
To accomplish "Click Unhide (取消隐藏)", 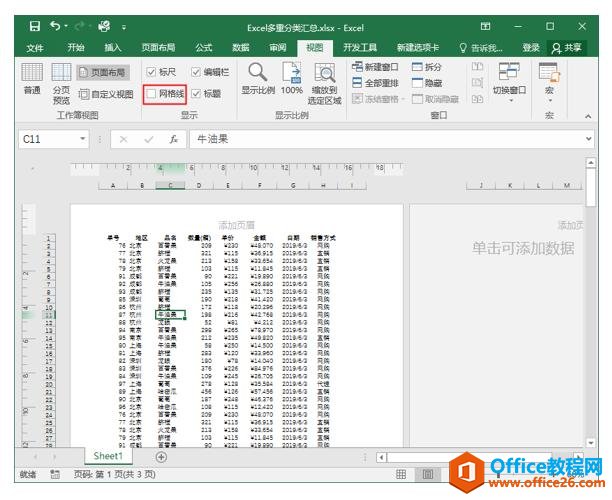I will tap(435, 99).
